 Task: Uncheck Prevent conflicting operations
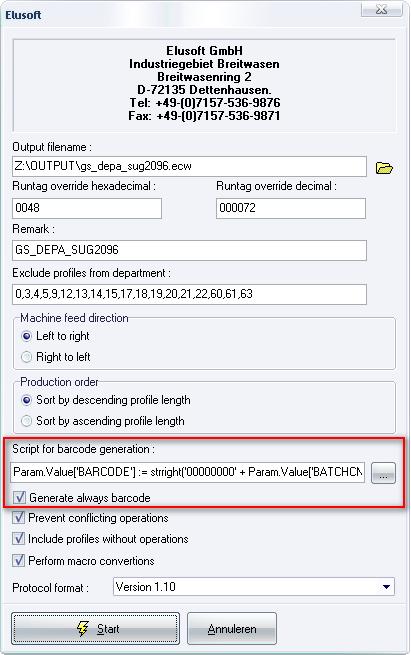(x=18, y=518)
